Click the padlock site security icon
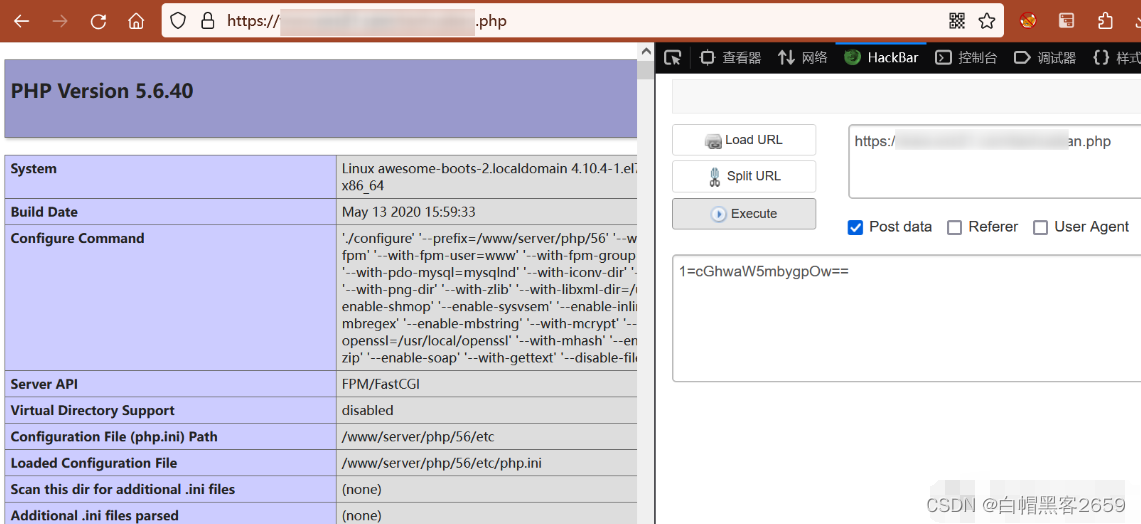This screenshot has width=1141, height=524. tap(207, 20)
